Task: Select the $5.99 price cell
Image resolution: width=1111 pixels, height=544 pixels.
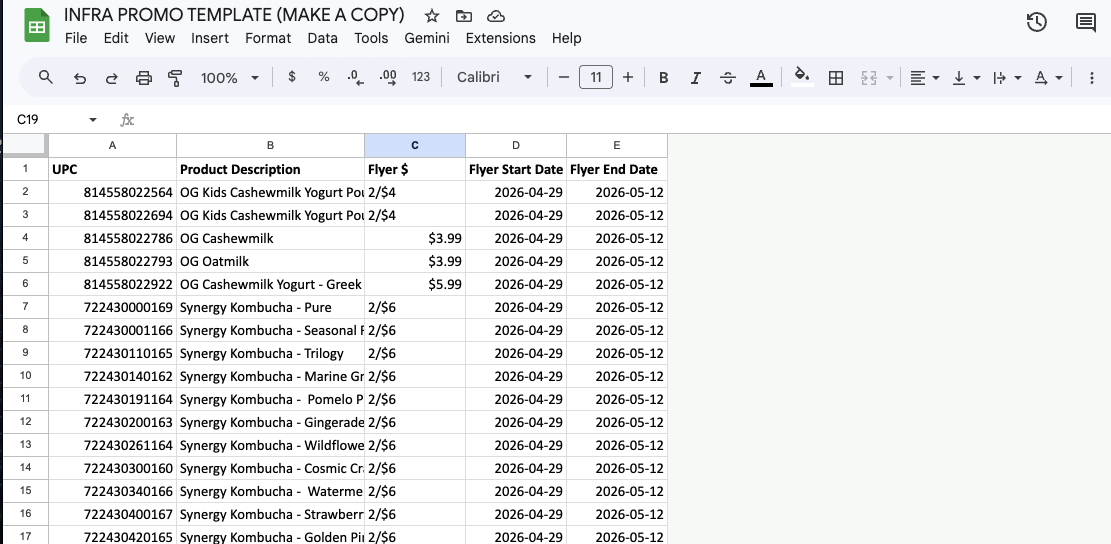Action: coord(415,284)
